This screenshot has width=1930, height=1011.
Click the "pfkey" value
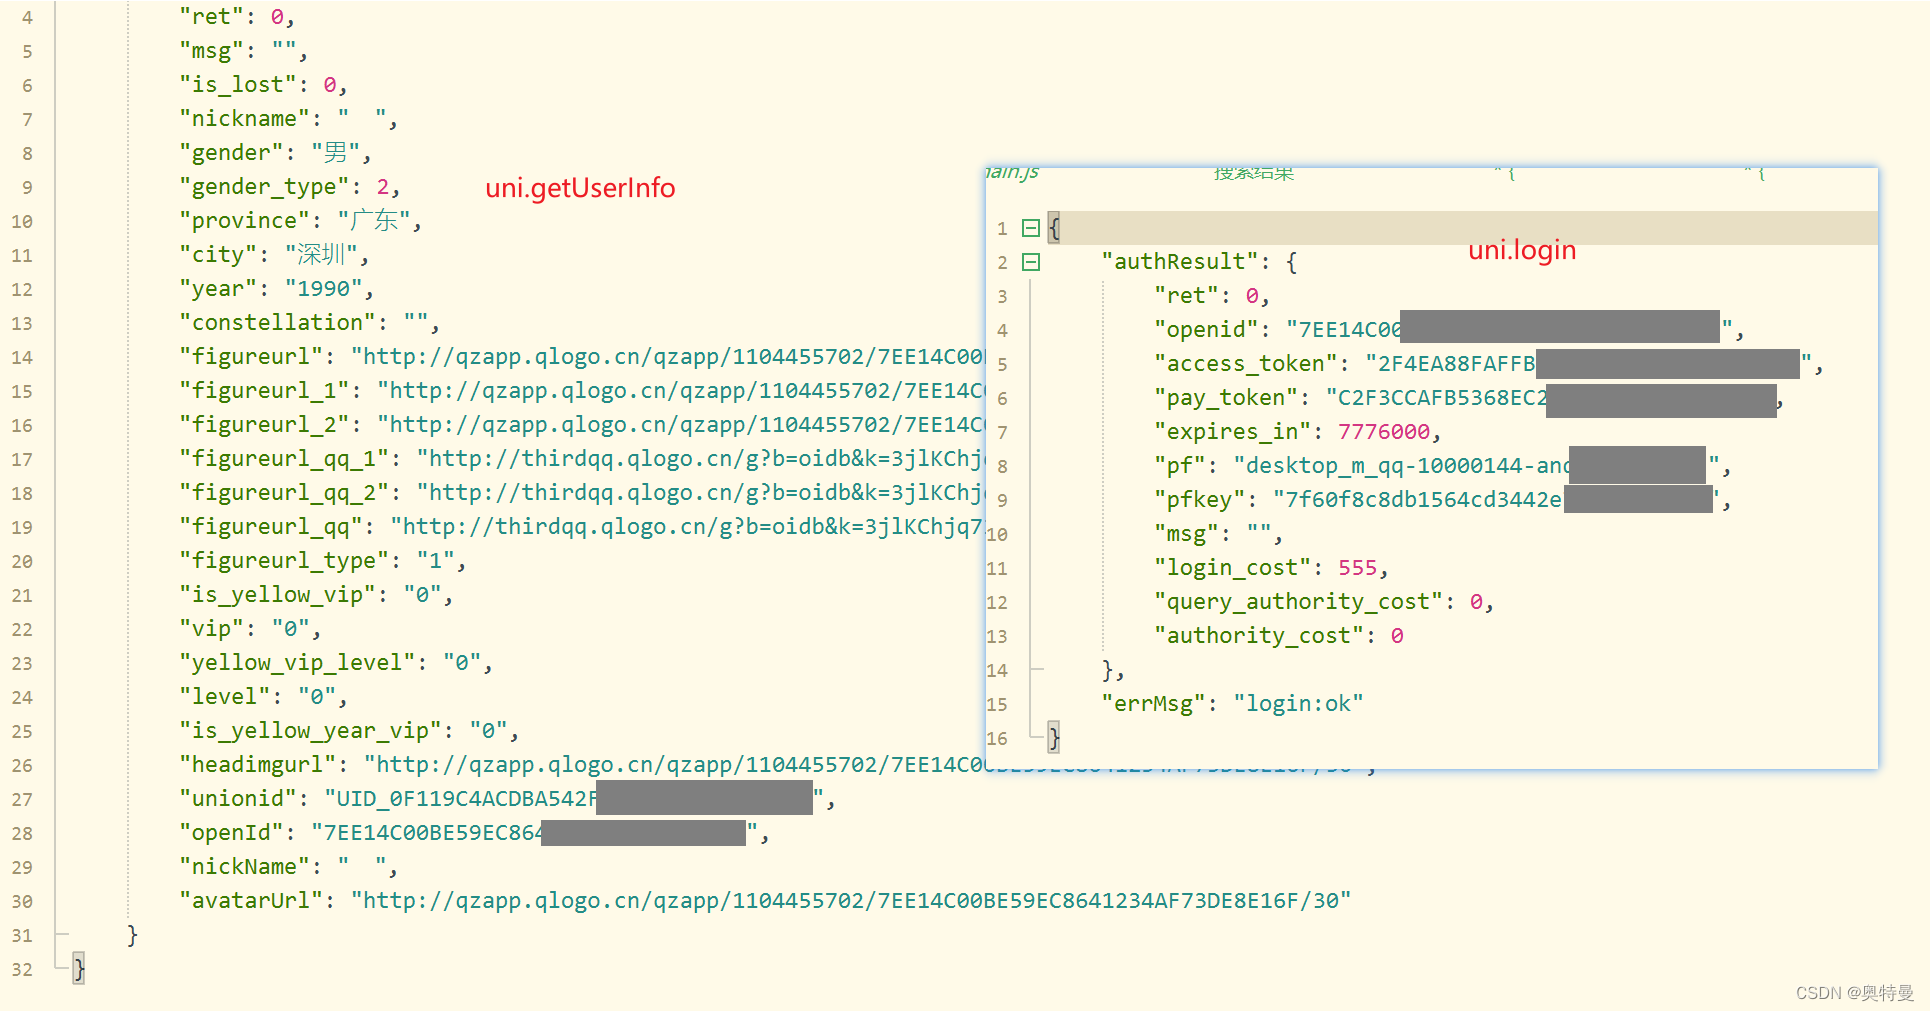pos(1496,500)
